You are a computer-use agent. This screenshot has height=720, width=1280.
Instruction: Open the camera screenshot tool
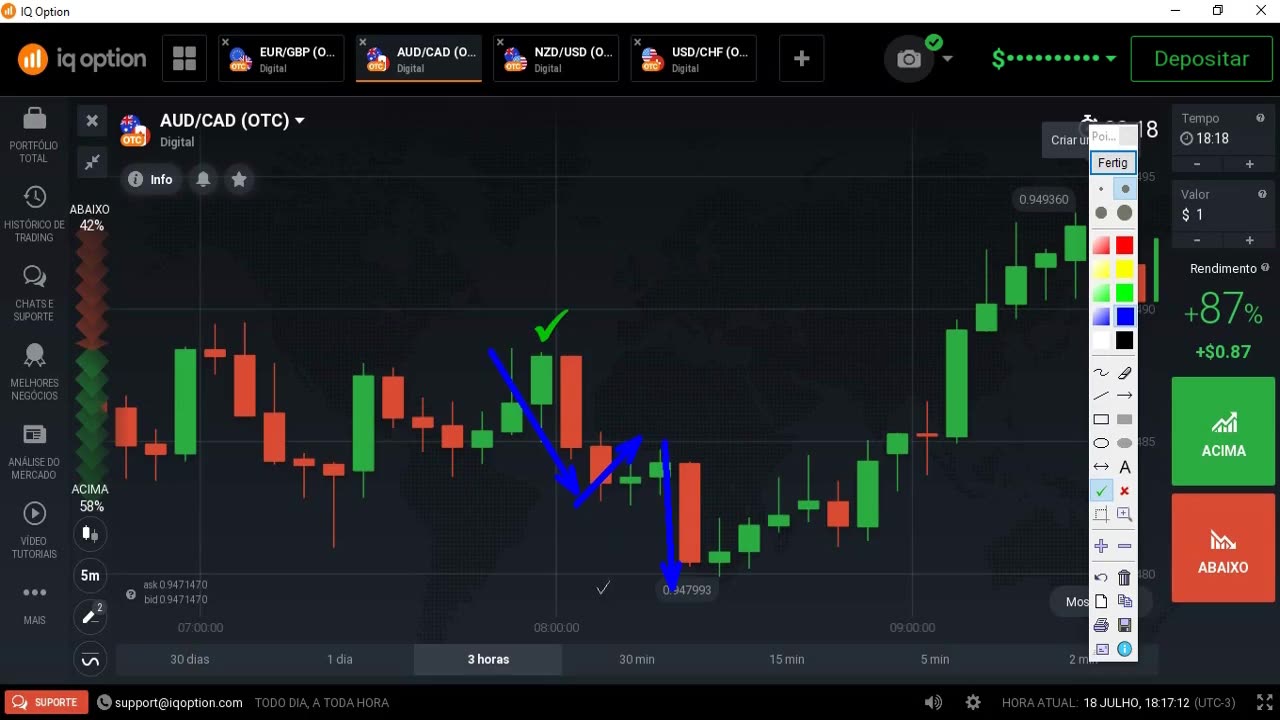click(x=909, y=59)
